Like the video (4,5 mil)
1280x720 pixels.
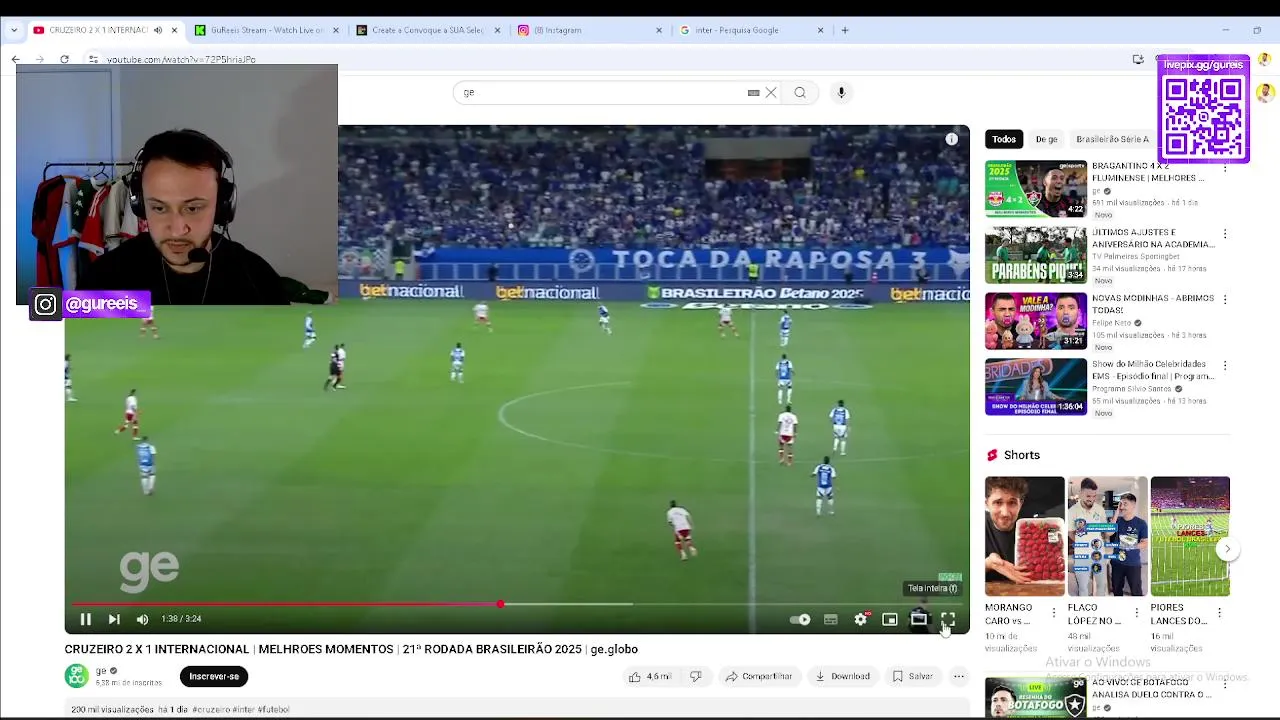click(649, 677)
